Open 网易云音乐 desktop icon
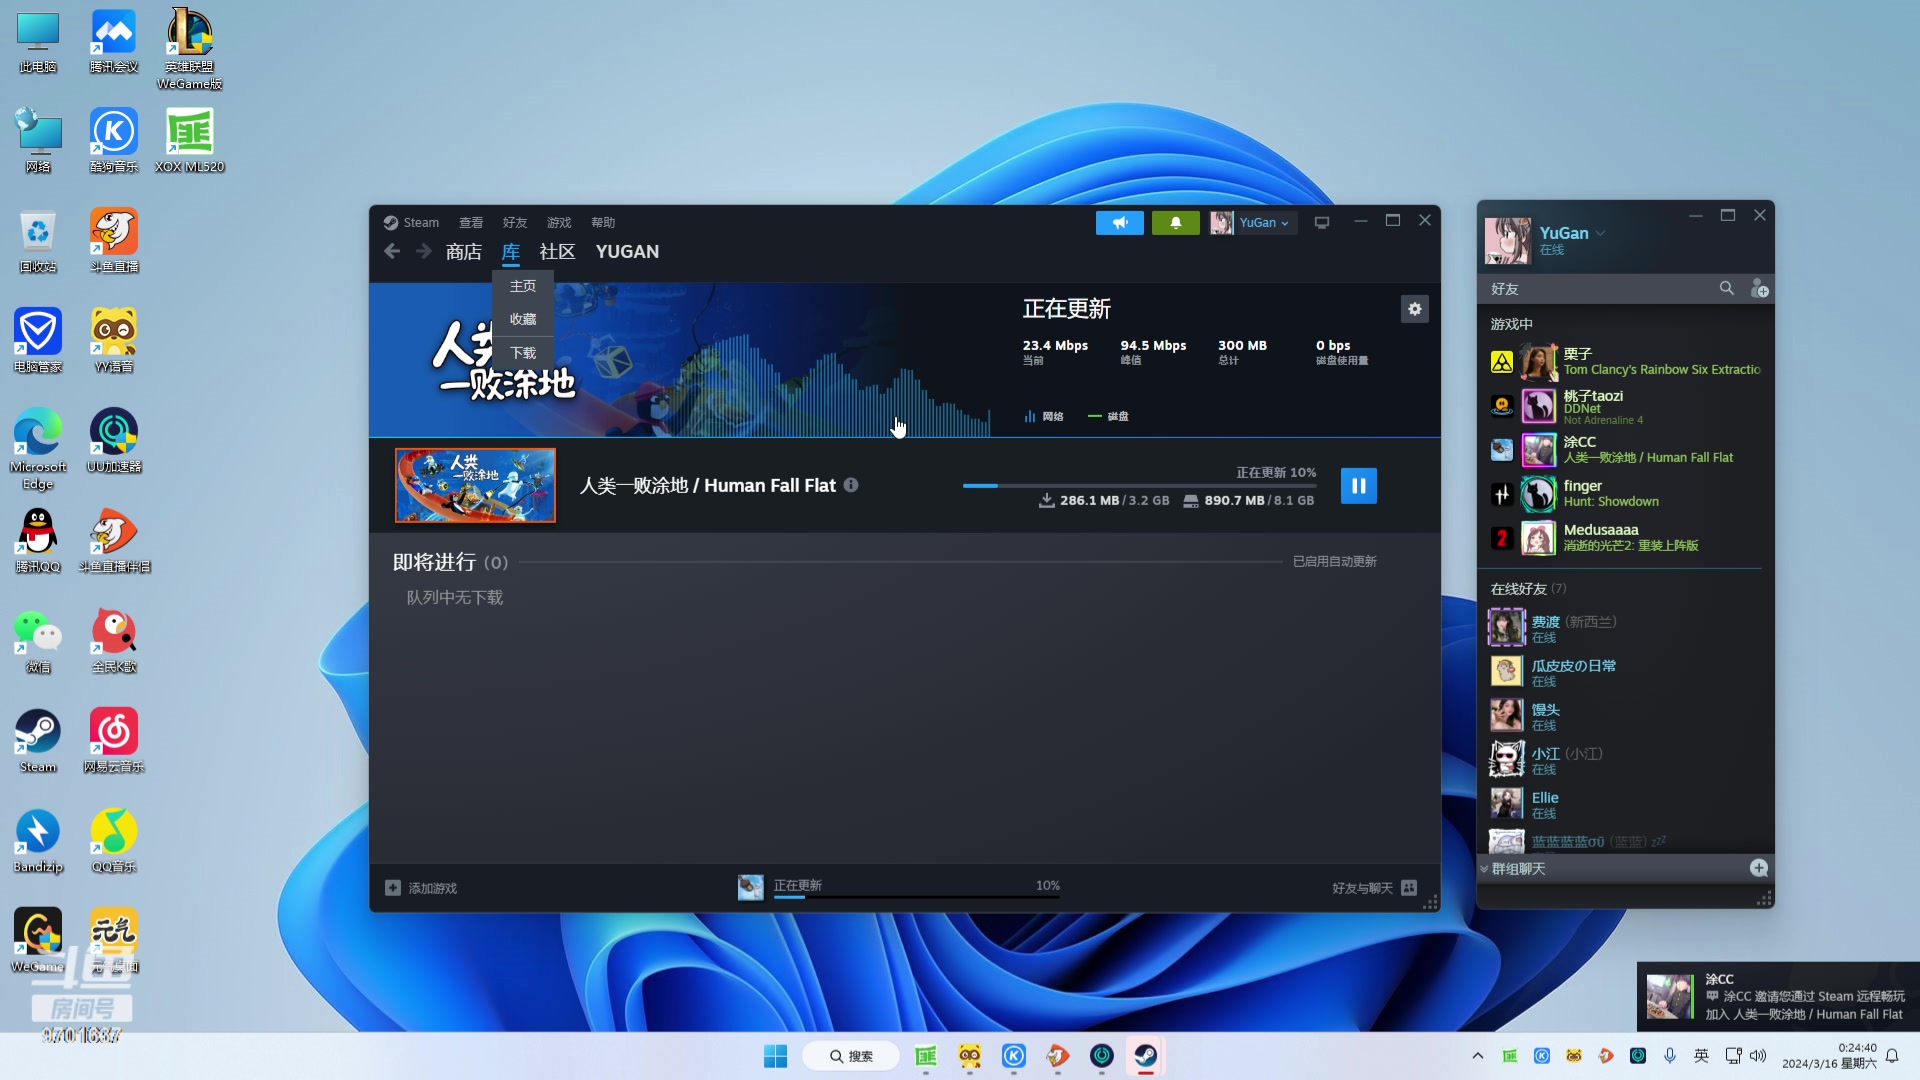This screenshot has height=1080, width=1920. 114,740
